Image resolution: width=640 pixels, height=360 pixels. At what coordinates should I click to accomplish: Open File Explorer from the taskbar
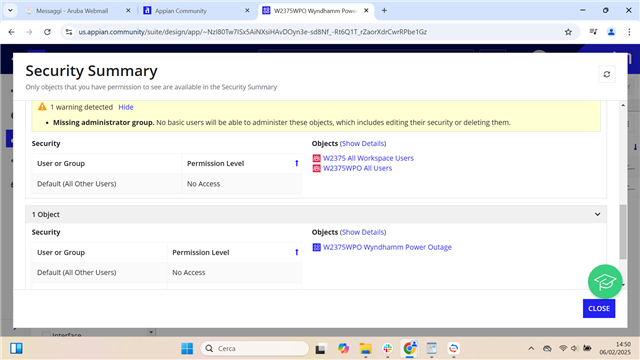[365, 348]
